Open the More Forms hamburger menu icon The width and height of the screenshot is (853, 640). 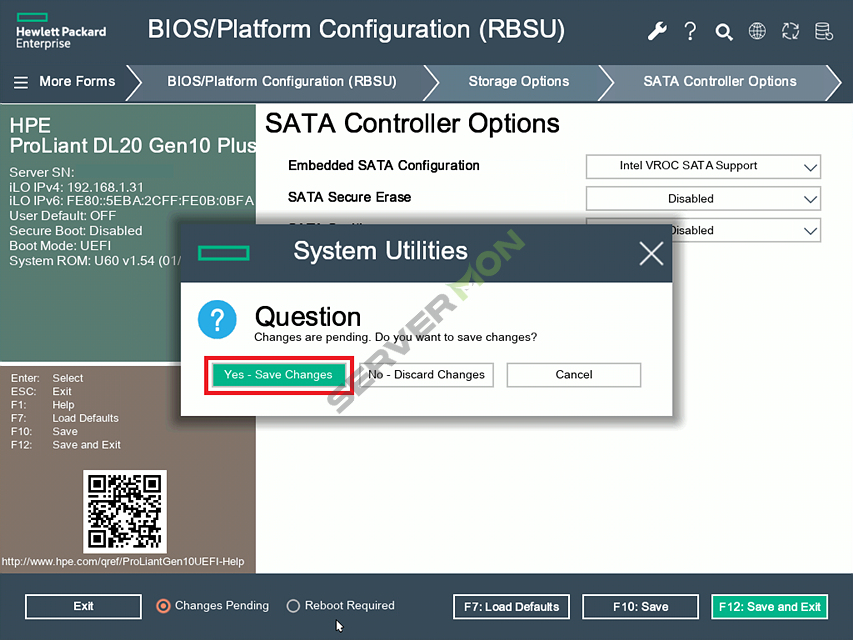point(21,82)
